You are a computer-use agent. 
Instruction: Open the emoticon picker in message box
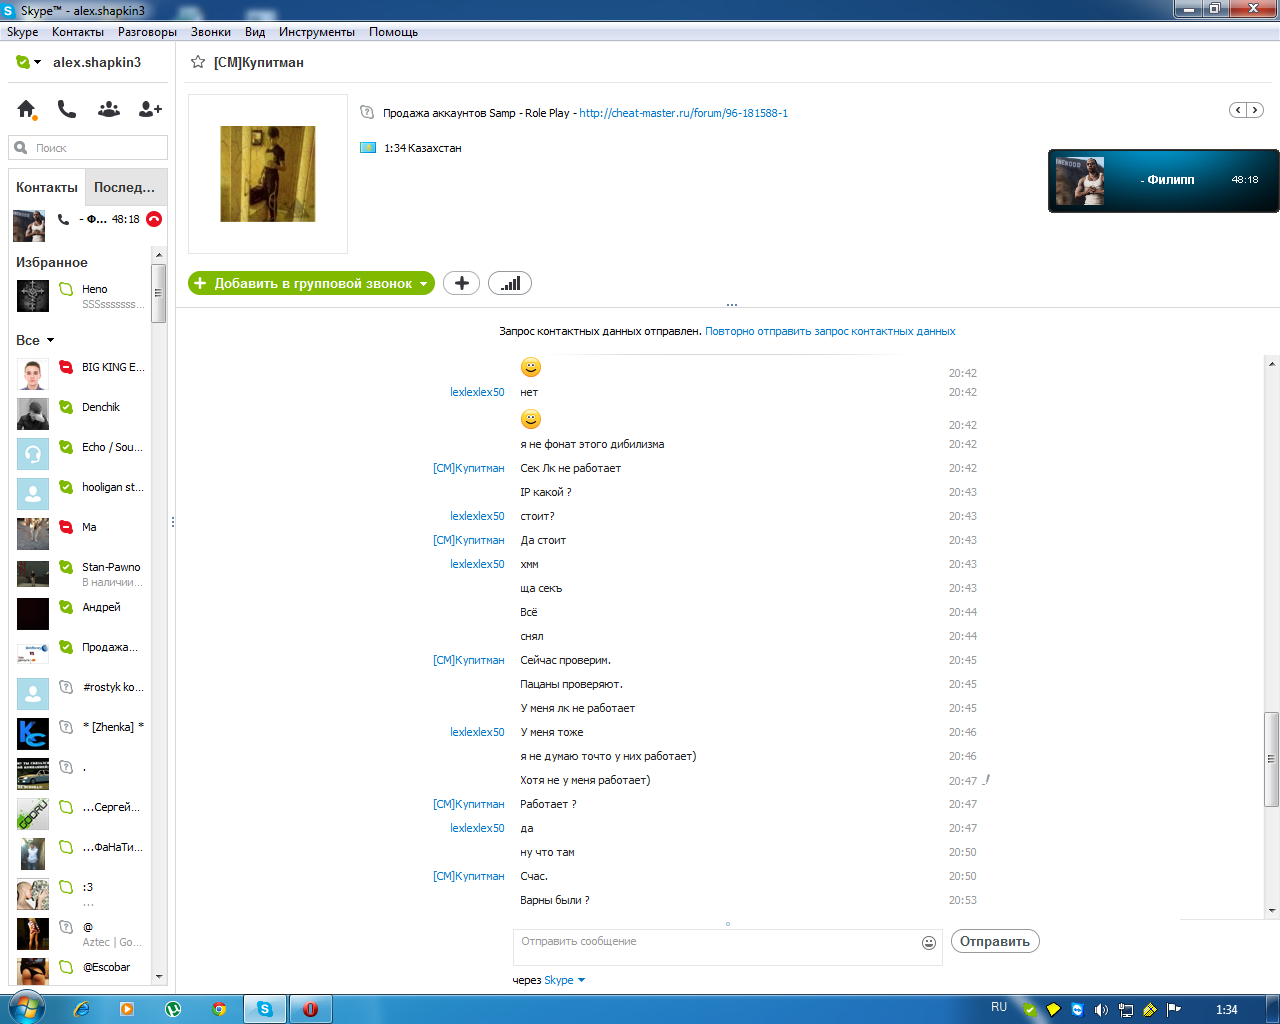tap(929, 942)
